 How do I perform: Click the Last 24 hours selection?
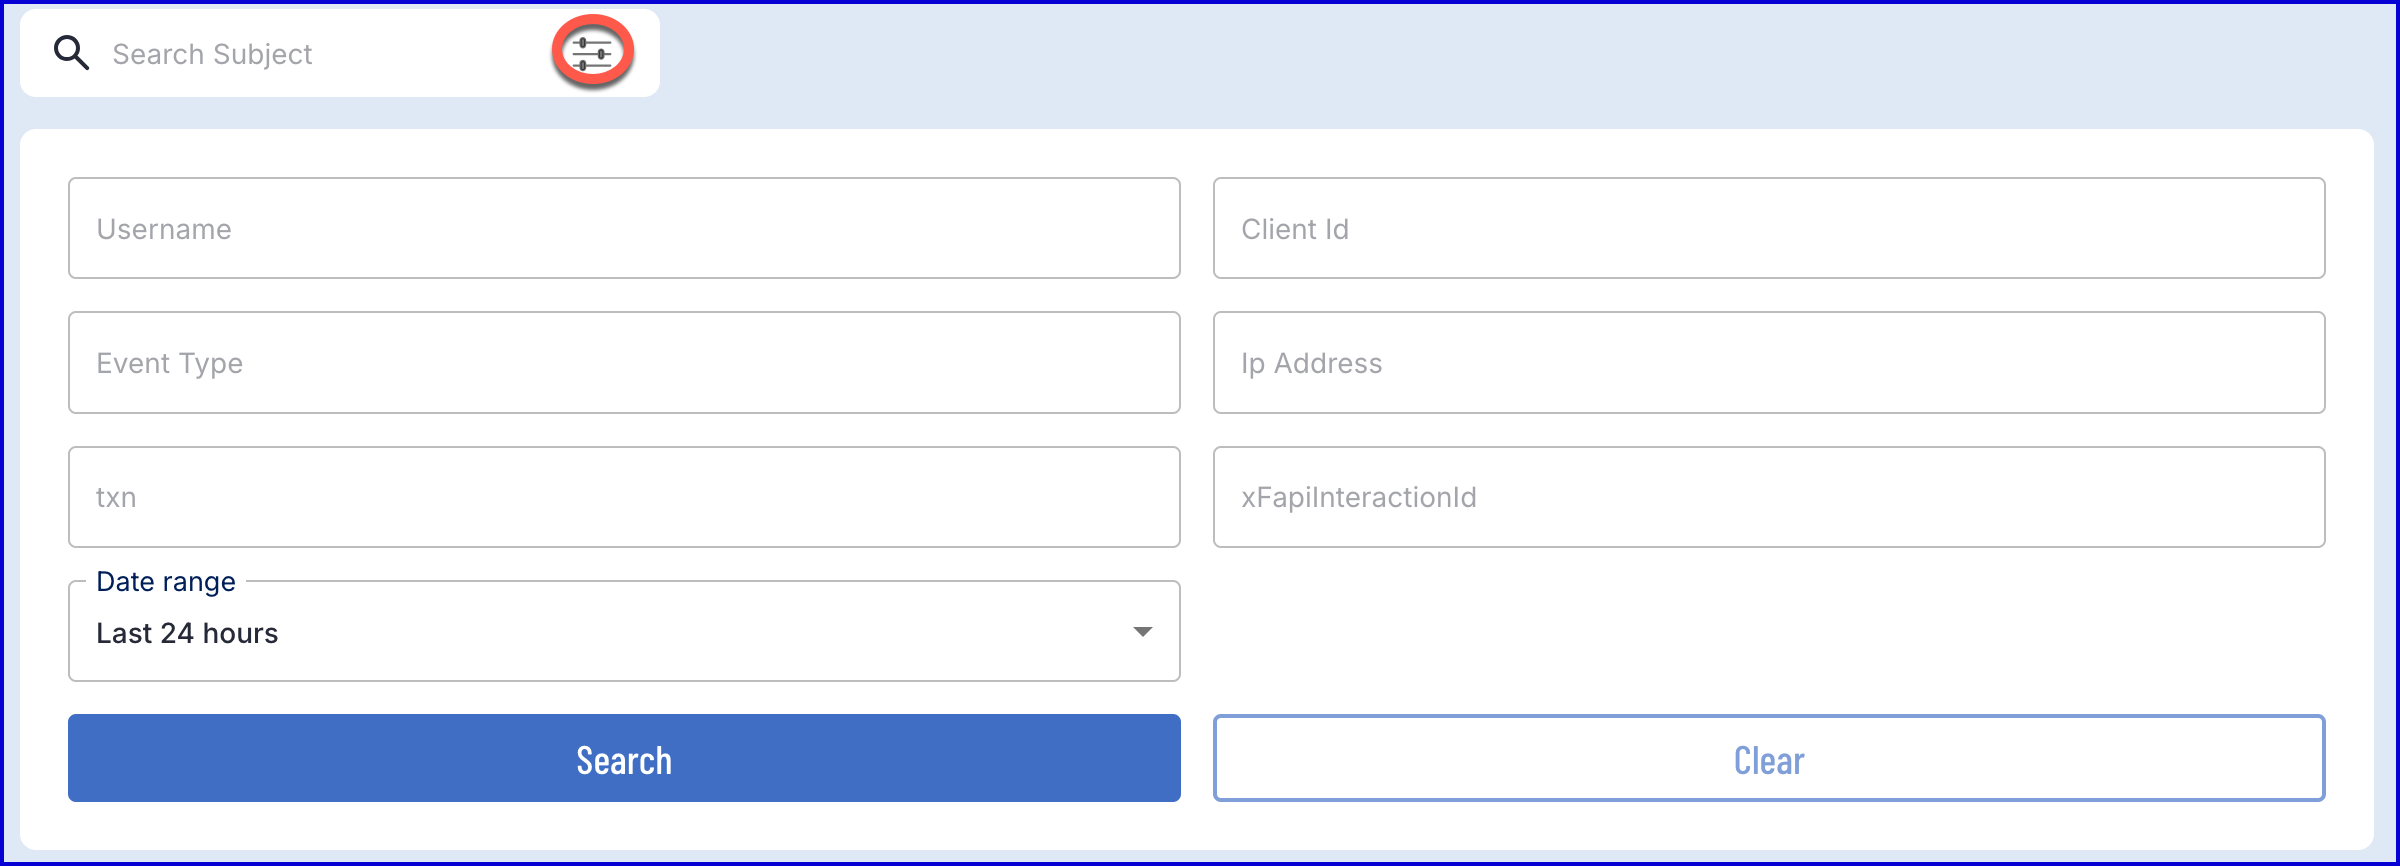pos(187,633)
